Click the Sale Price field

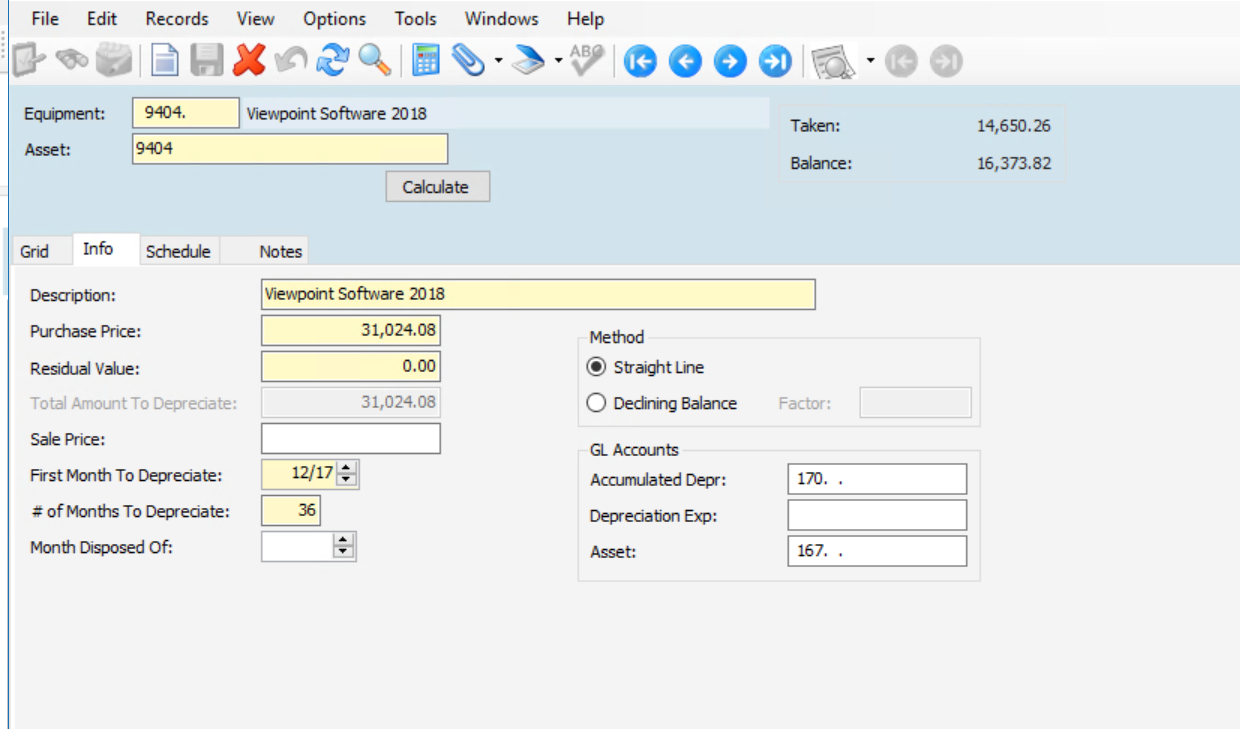[x=351, y=438]
